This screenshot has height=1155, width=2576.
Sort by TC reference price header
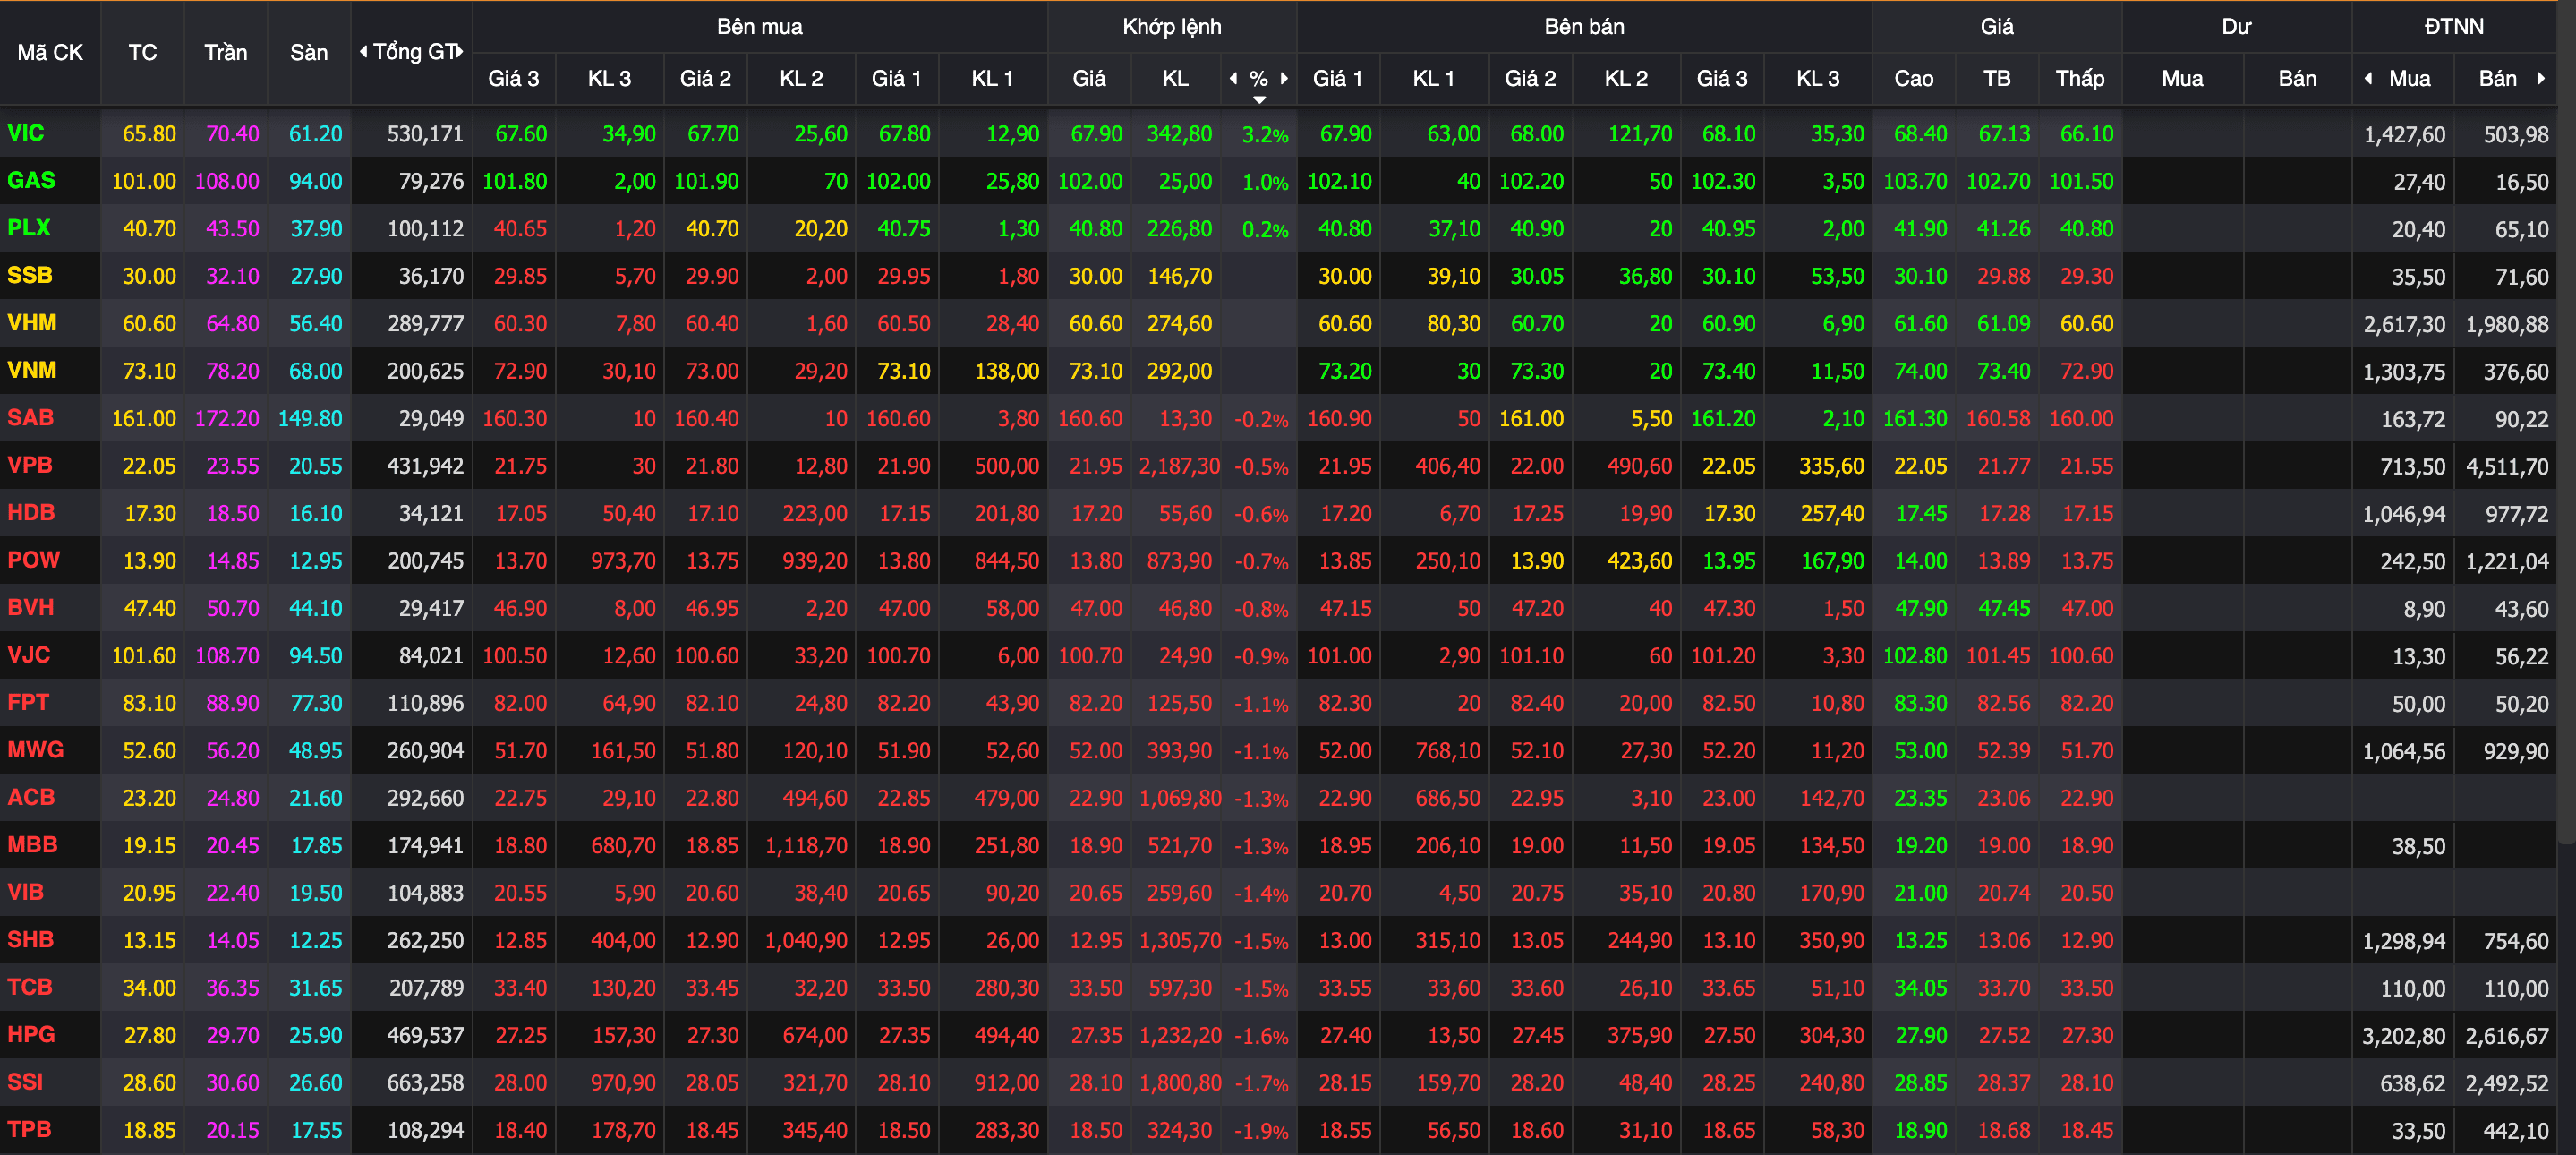pyautogui.click(x=142, y=53)
